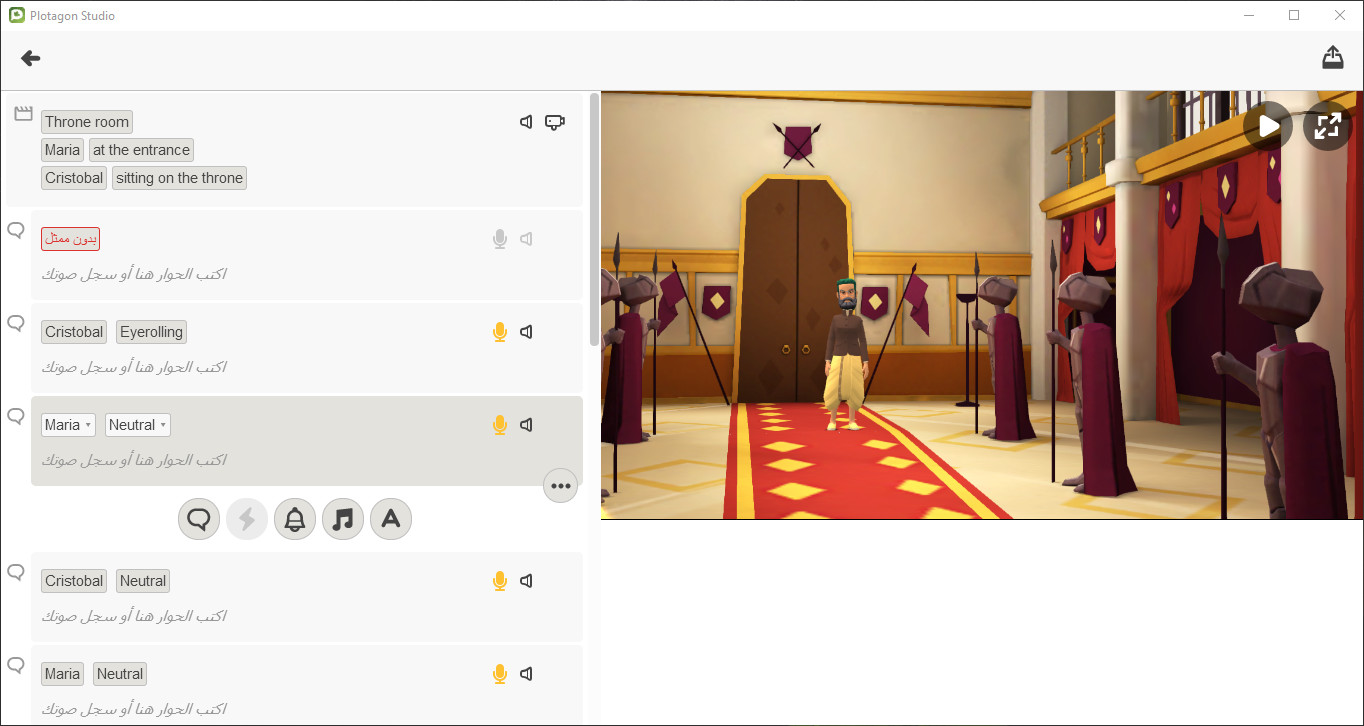Open the share/export icon at top right

tap(1332, 57)
